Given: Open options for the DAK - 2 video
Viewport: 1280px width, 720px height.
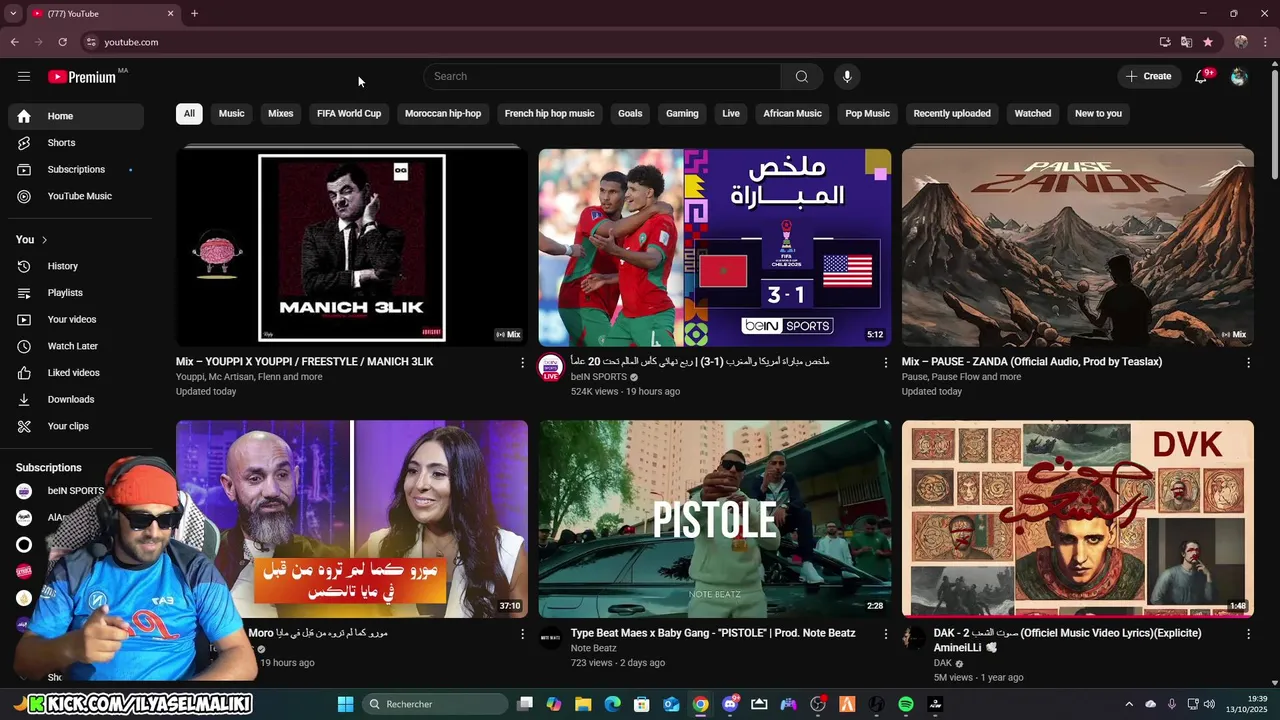Looking at the screenshot, I should point(1248,634).
